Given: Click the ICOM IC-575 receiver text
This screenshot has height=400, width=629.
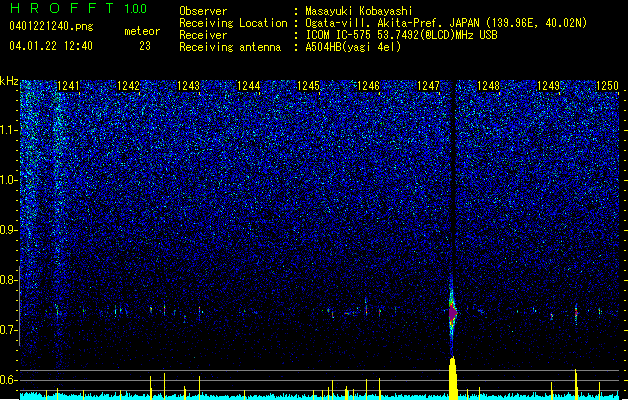Looking at the screenshot, I should point(401,35).
